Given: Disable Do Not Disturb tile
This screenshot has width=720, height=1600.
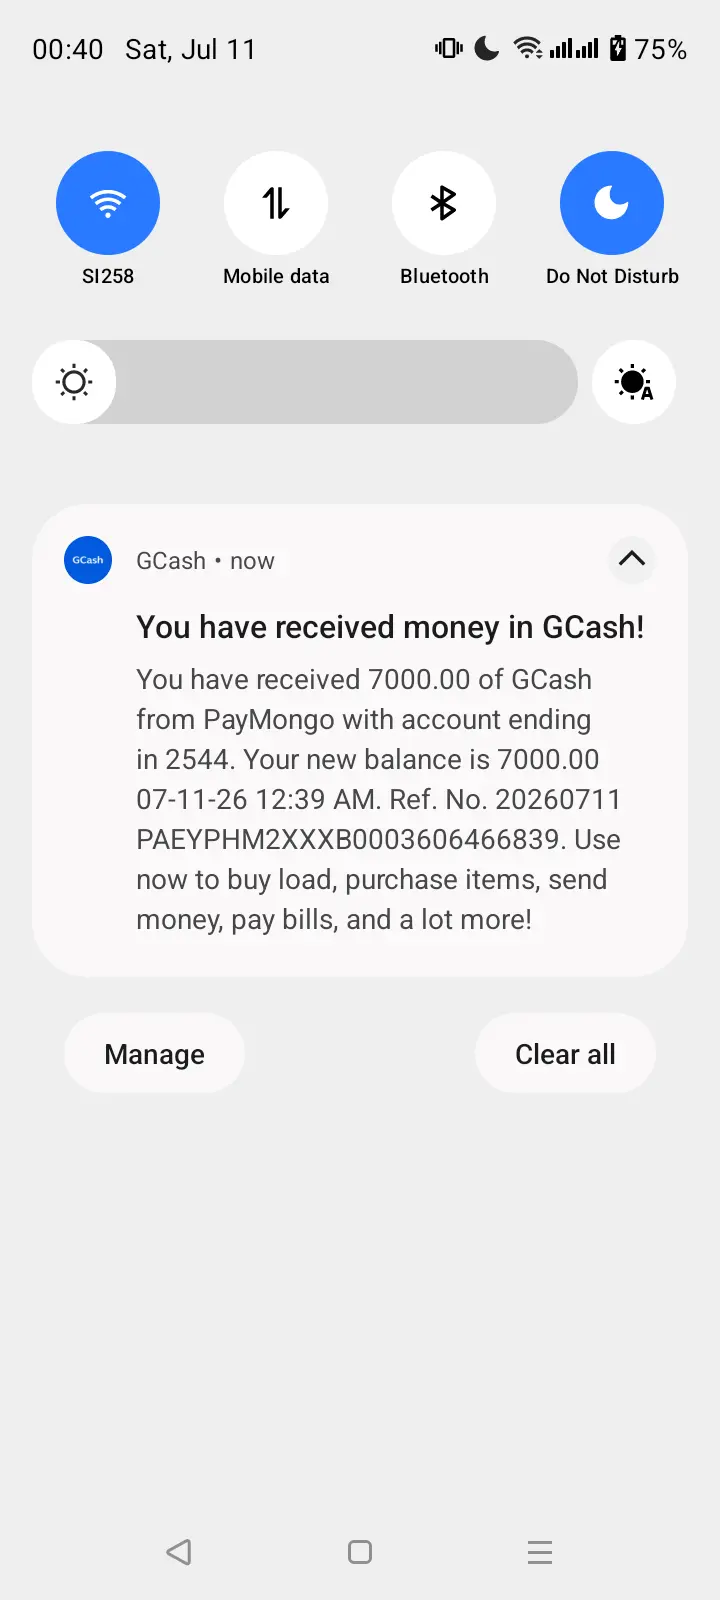Looking at the screenshot, I should [612, 203].
